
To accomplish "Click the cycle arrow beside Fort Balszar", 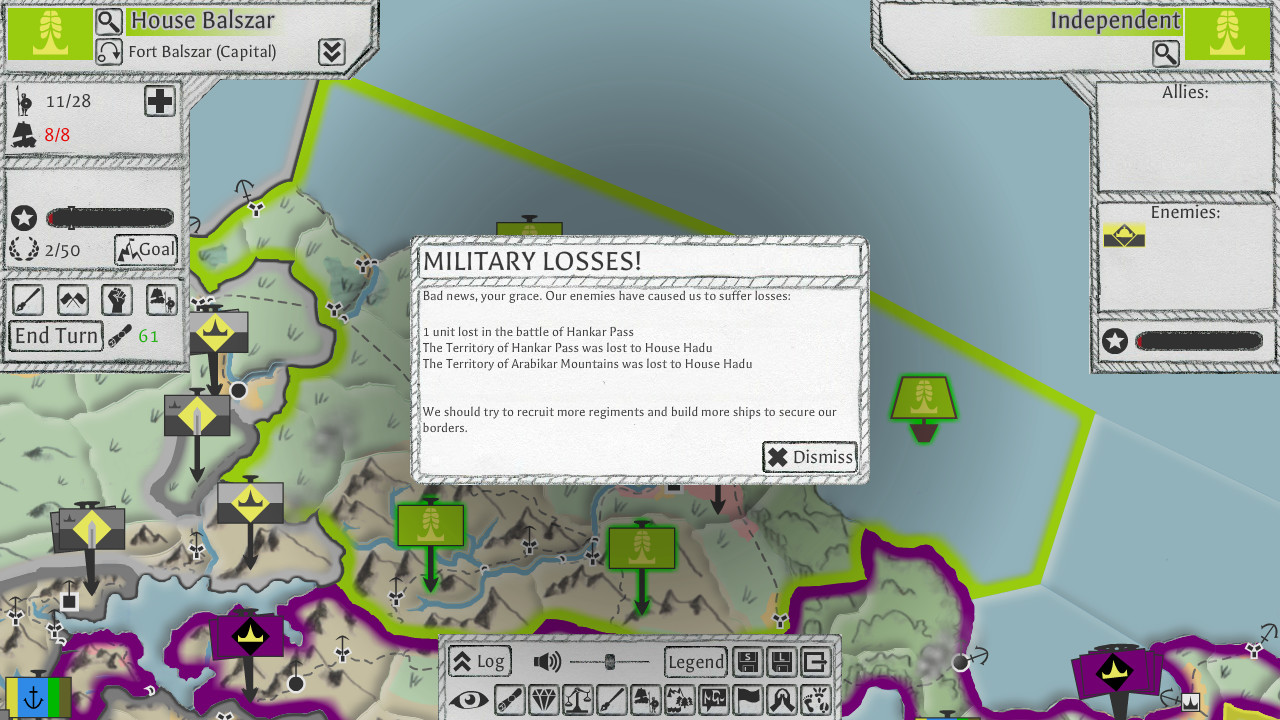I will [x=109, y=52].
